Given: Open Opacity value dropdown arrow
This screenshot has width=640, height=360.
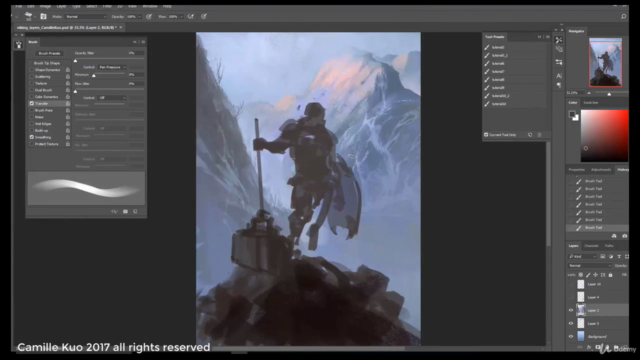Looking at the screenshot, I should 140,17.
